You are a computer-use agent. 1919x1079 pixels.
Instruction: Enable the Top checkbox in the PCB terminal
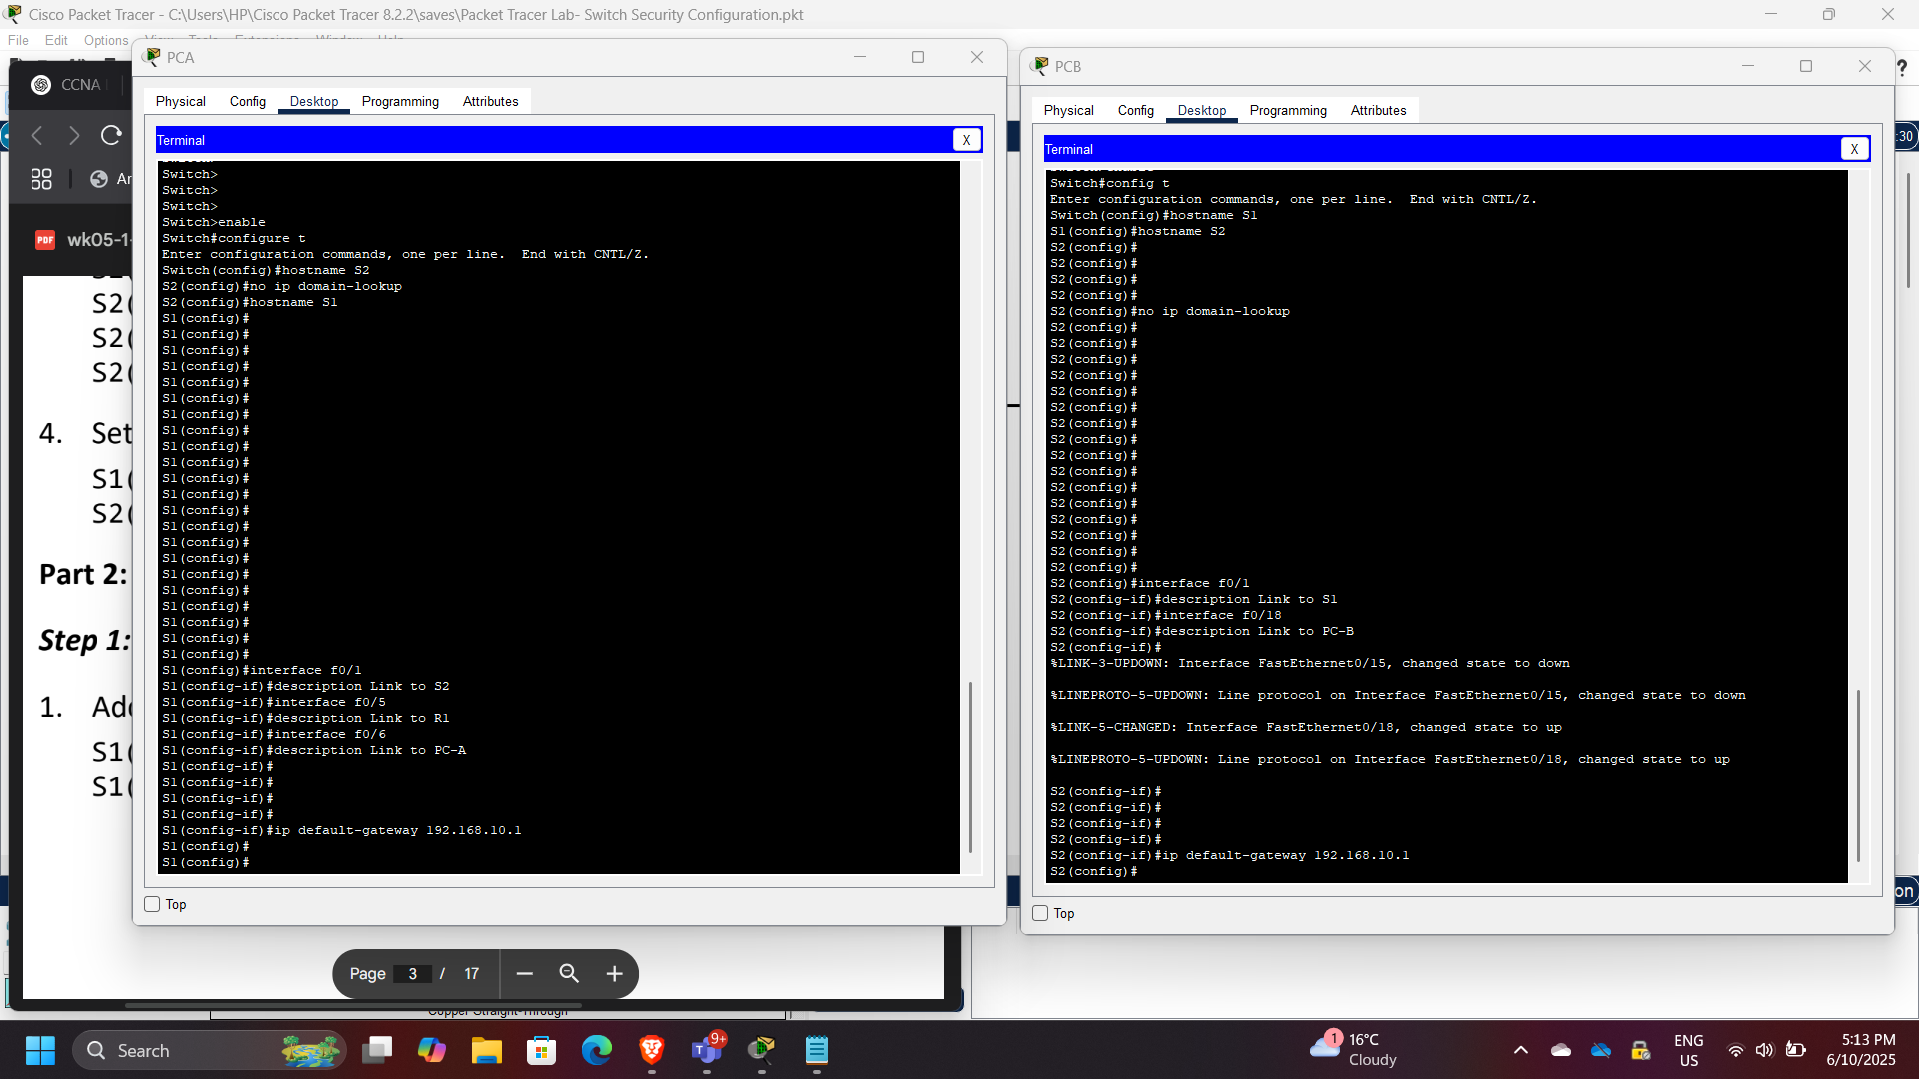tap(1040, 913)
